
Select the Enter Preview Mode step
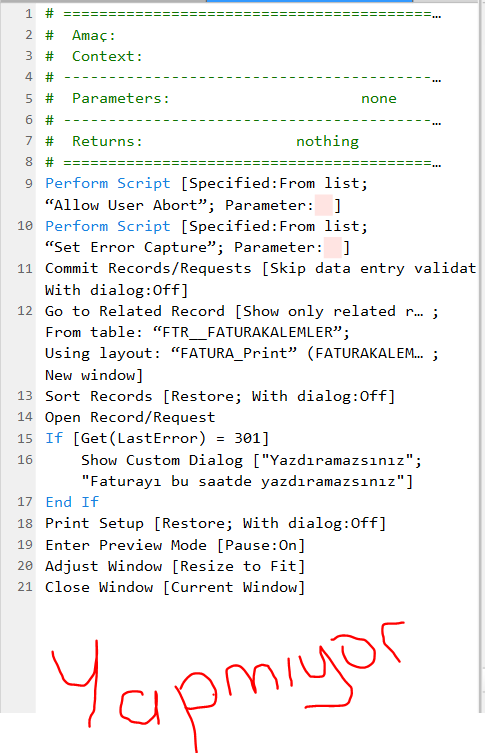pos(175,545)
